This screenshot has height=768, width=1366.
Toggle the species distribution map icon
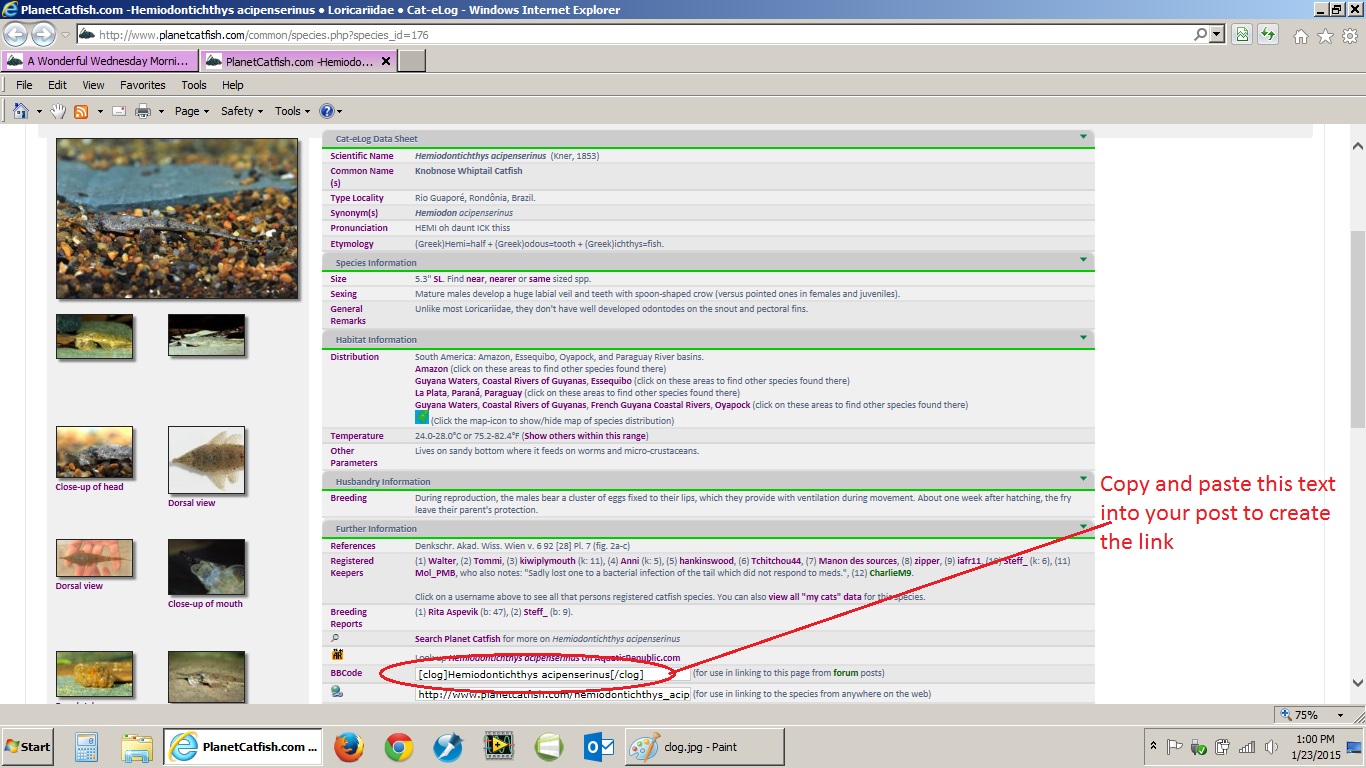(x=422, y=417)
